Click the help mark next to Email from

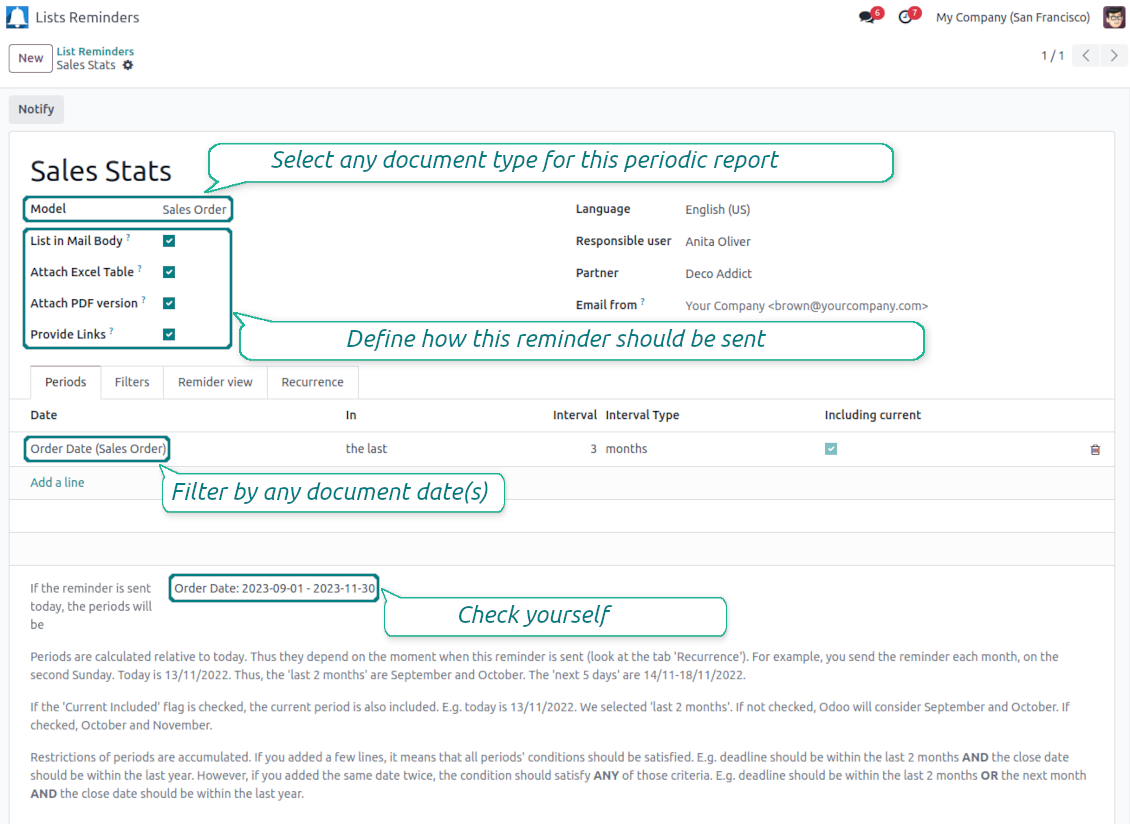point(643,301)
